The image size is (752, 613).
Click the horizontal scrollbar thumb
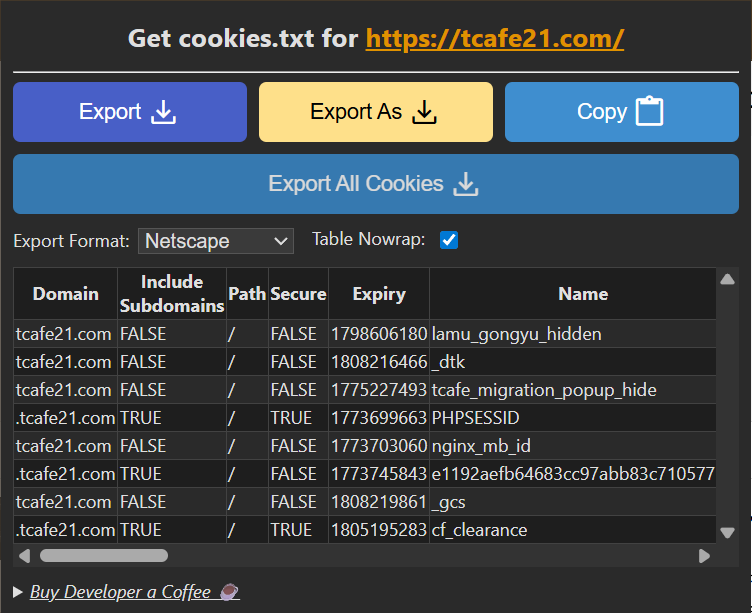click(104, 555)
